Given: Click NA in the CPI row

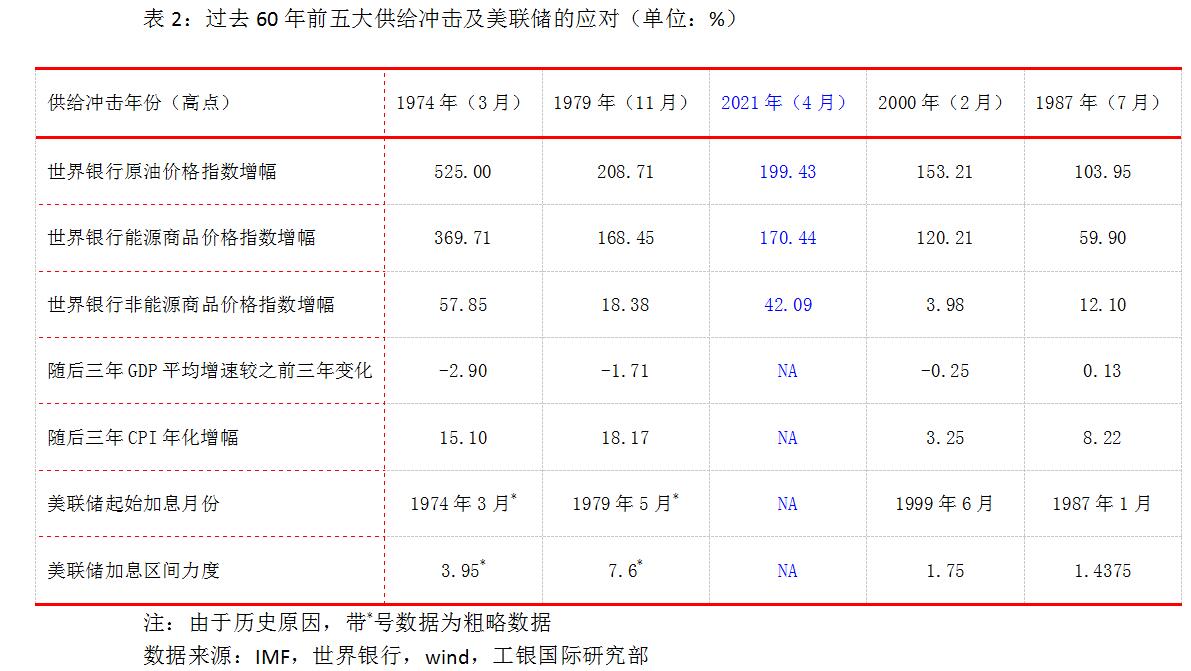Looking at the screenshot, I should [787, 438].
